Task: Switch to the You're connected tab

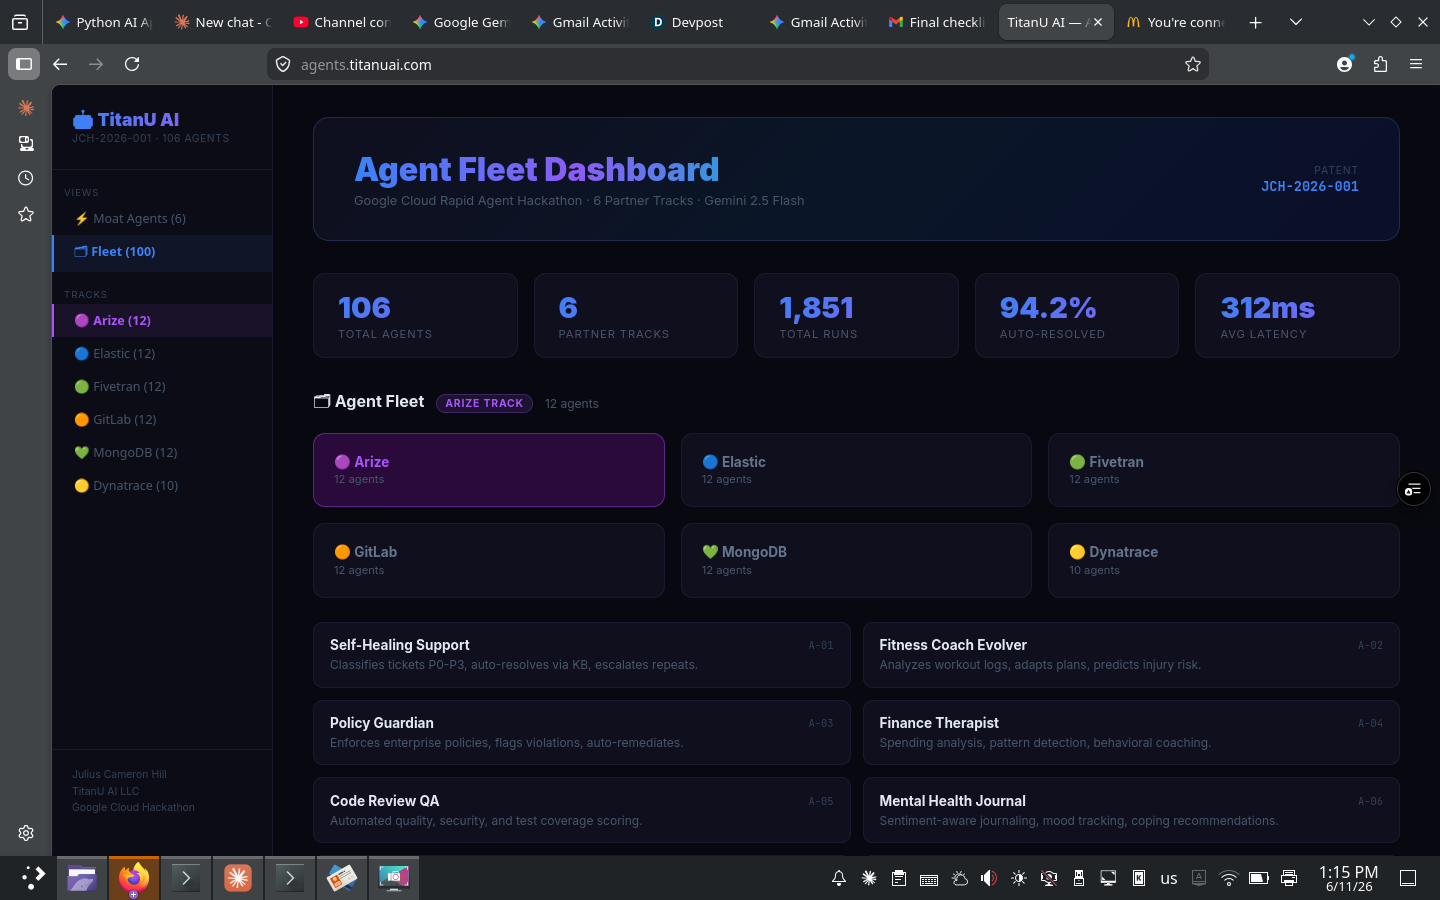Action: point(1174,22)
